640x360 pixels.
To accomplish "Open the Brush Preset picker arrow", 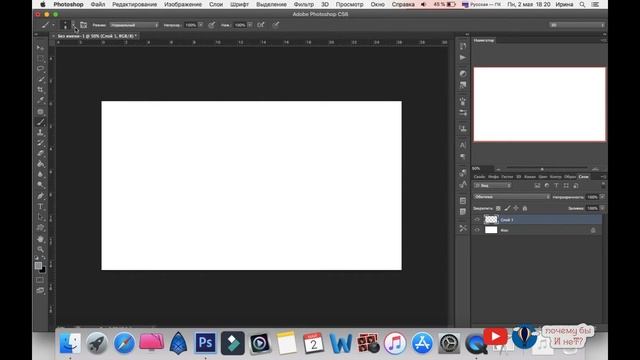I will [73, 25].
